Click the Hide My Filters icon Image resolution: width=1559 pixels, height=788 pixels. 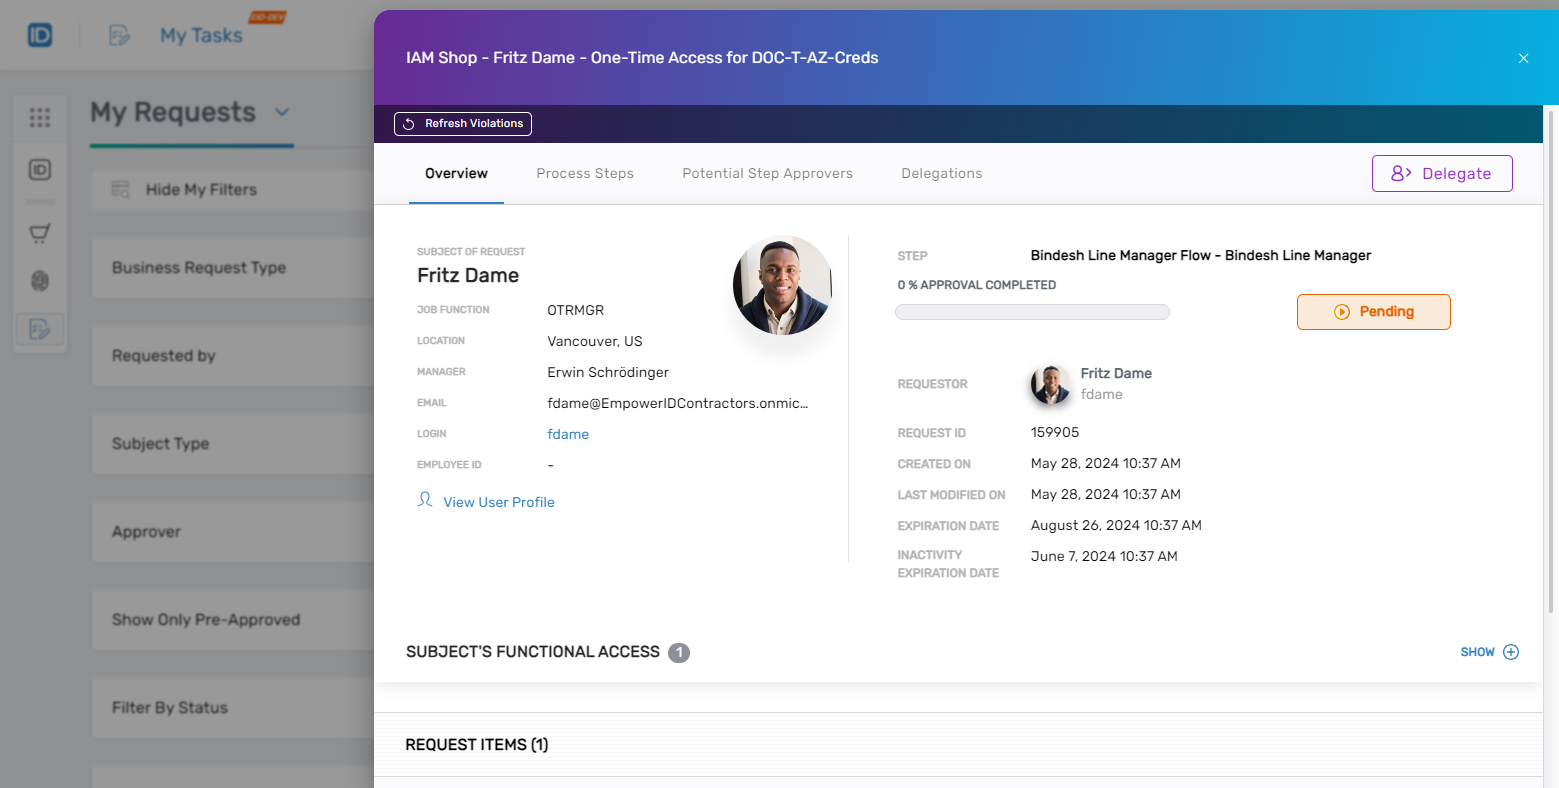tap(118, 189)
